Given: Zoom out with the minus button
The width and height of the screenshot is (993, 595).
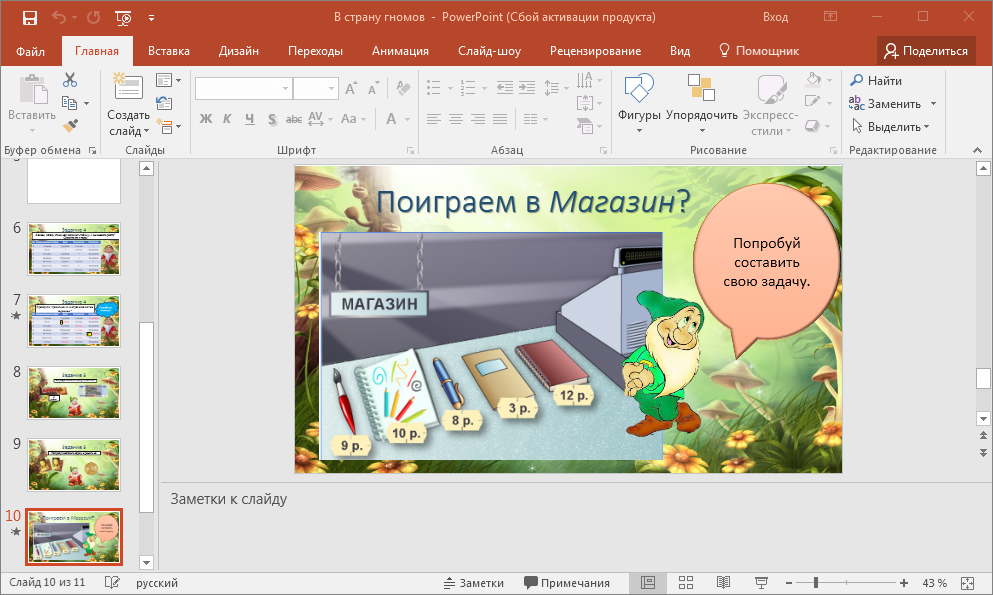Looking at the screenshot, I should coord(788,583).
